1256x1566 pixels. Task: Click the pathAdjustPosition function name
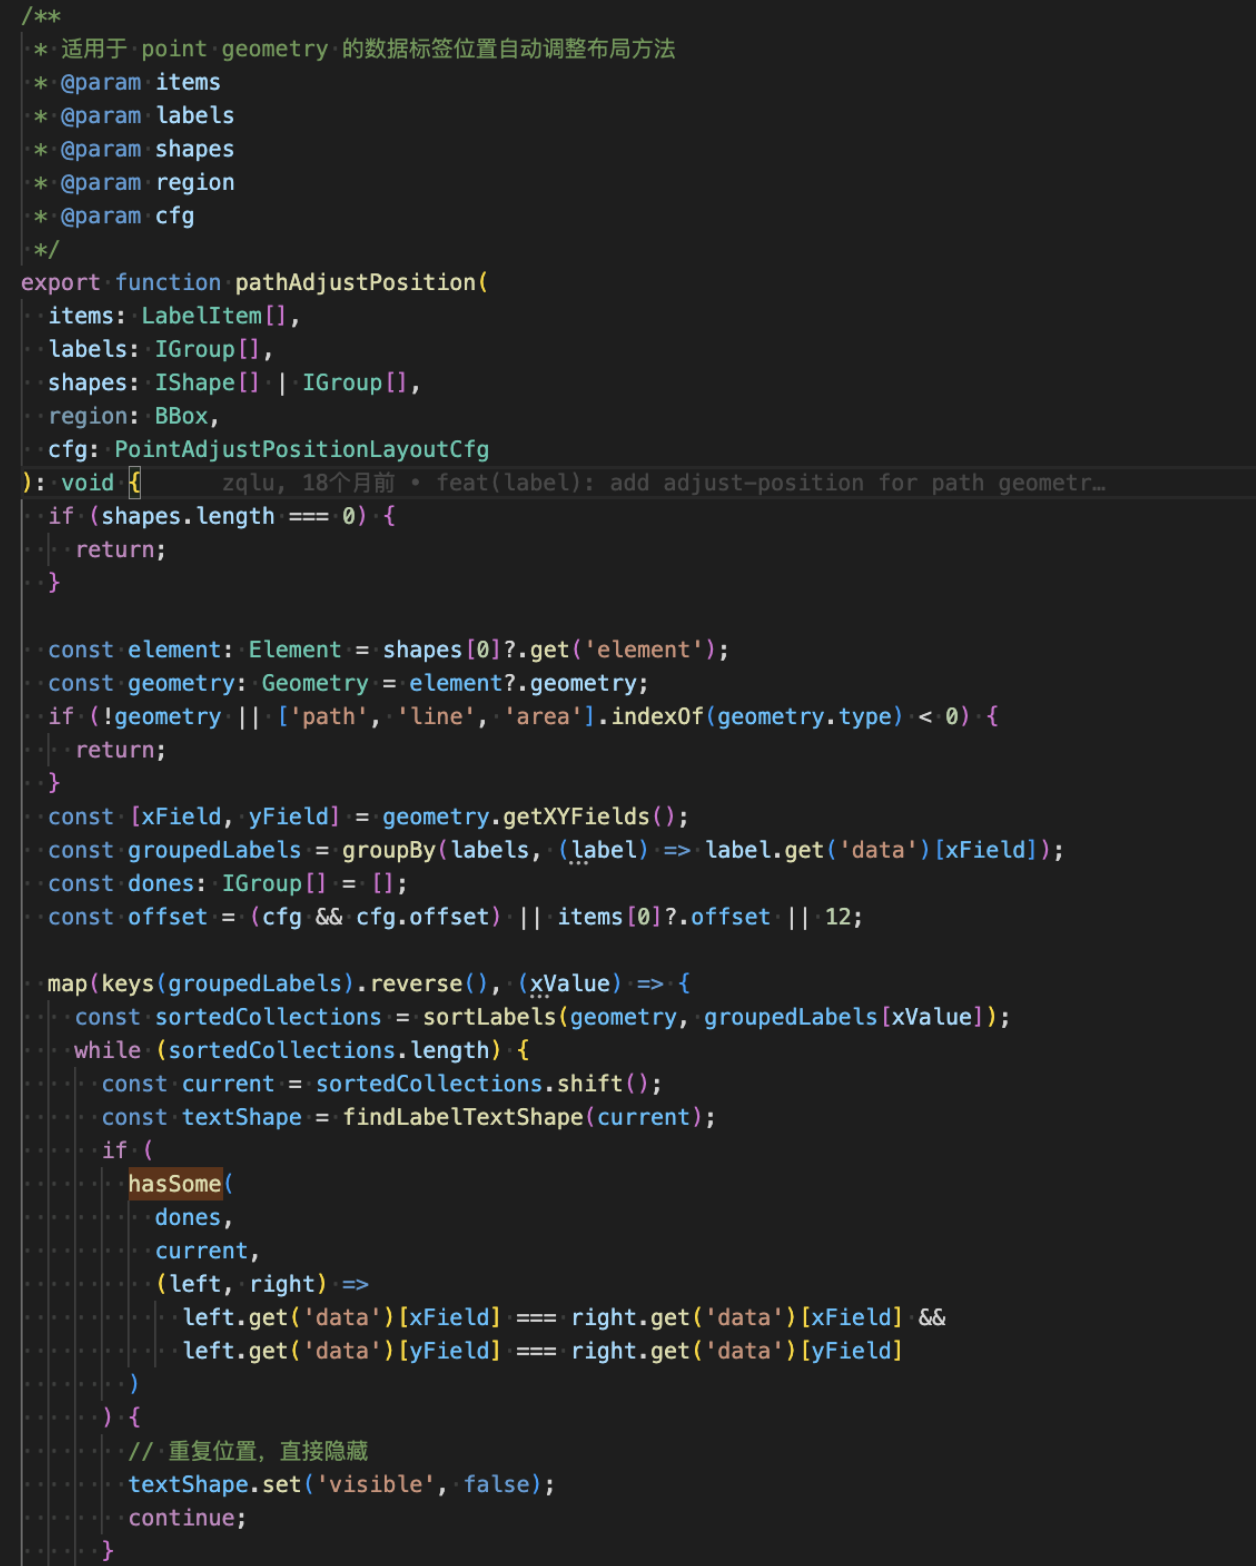tap(356, 282)
